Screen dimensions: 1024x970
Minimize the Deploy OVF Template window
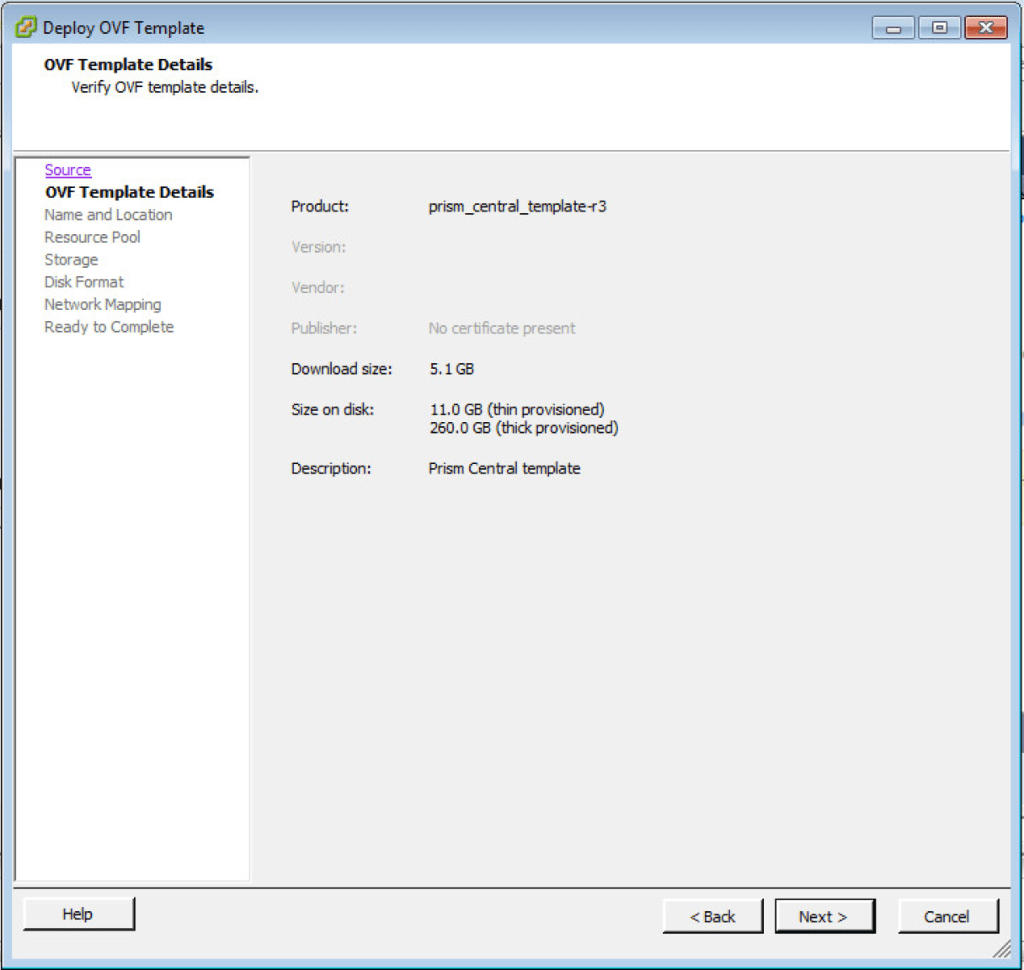pyautogui.click(x=893, y=27)
